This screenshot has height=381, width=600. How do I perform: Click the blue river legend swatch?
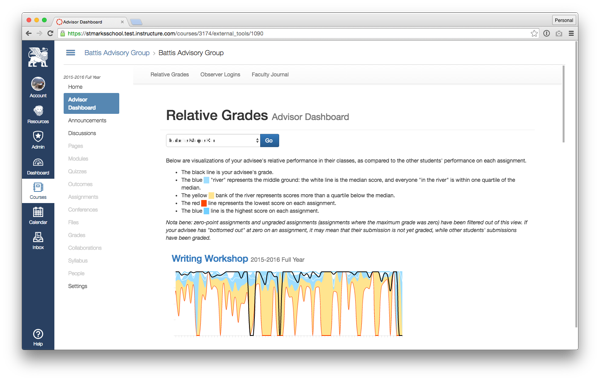point(206,180)
